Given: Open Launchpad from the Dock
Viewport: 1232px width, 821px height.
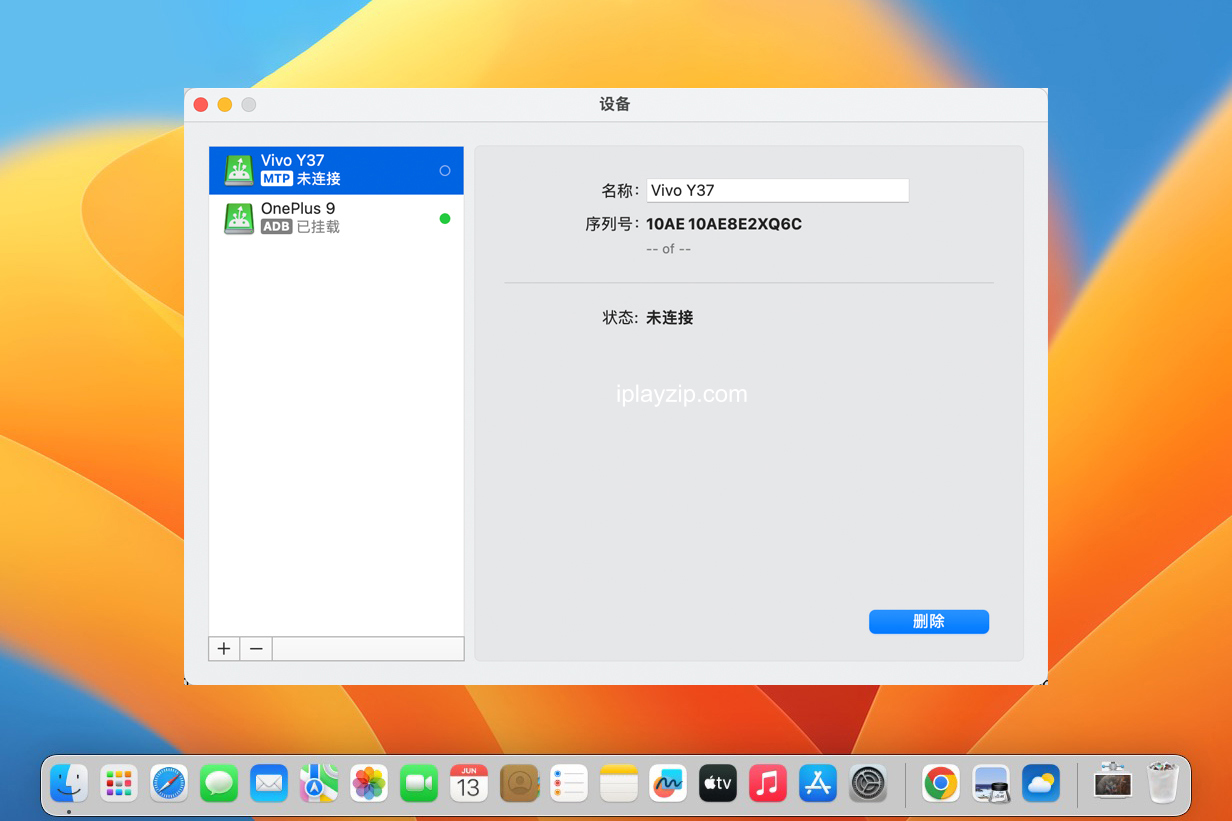Looking at the screenshot, I should (x=119, y=783).
